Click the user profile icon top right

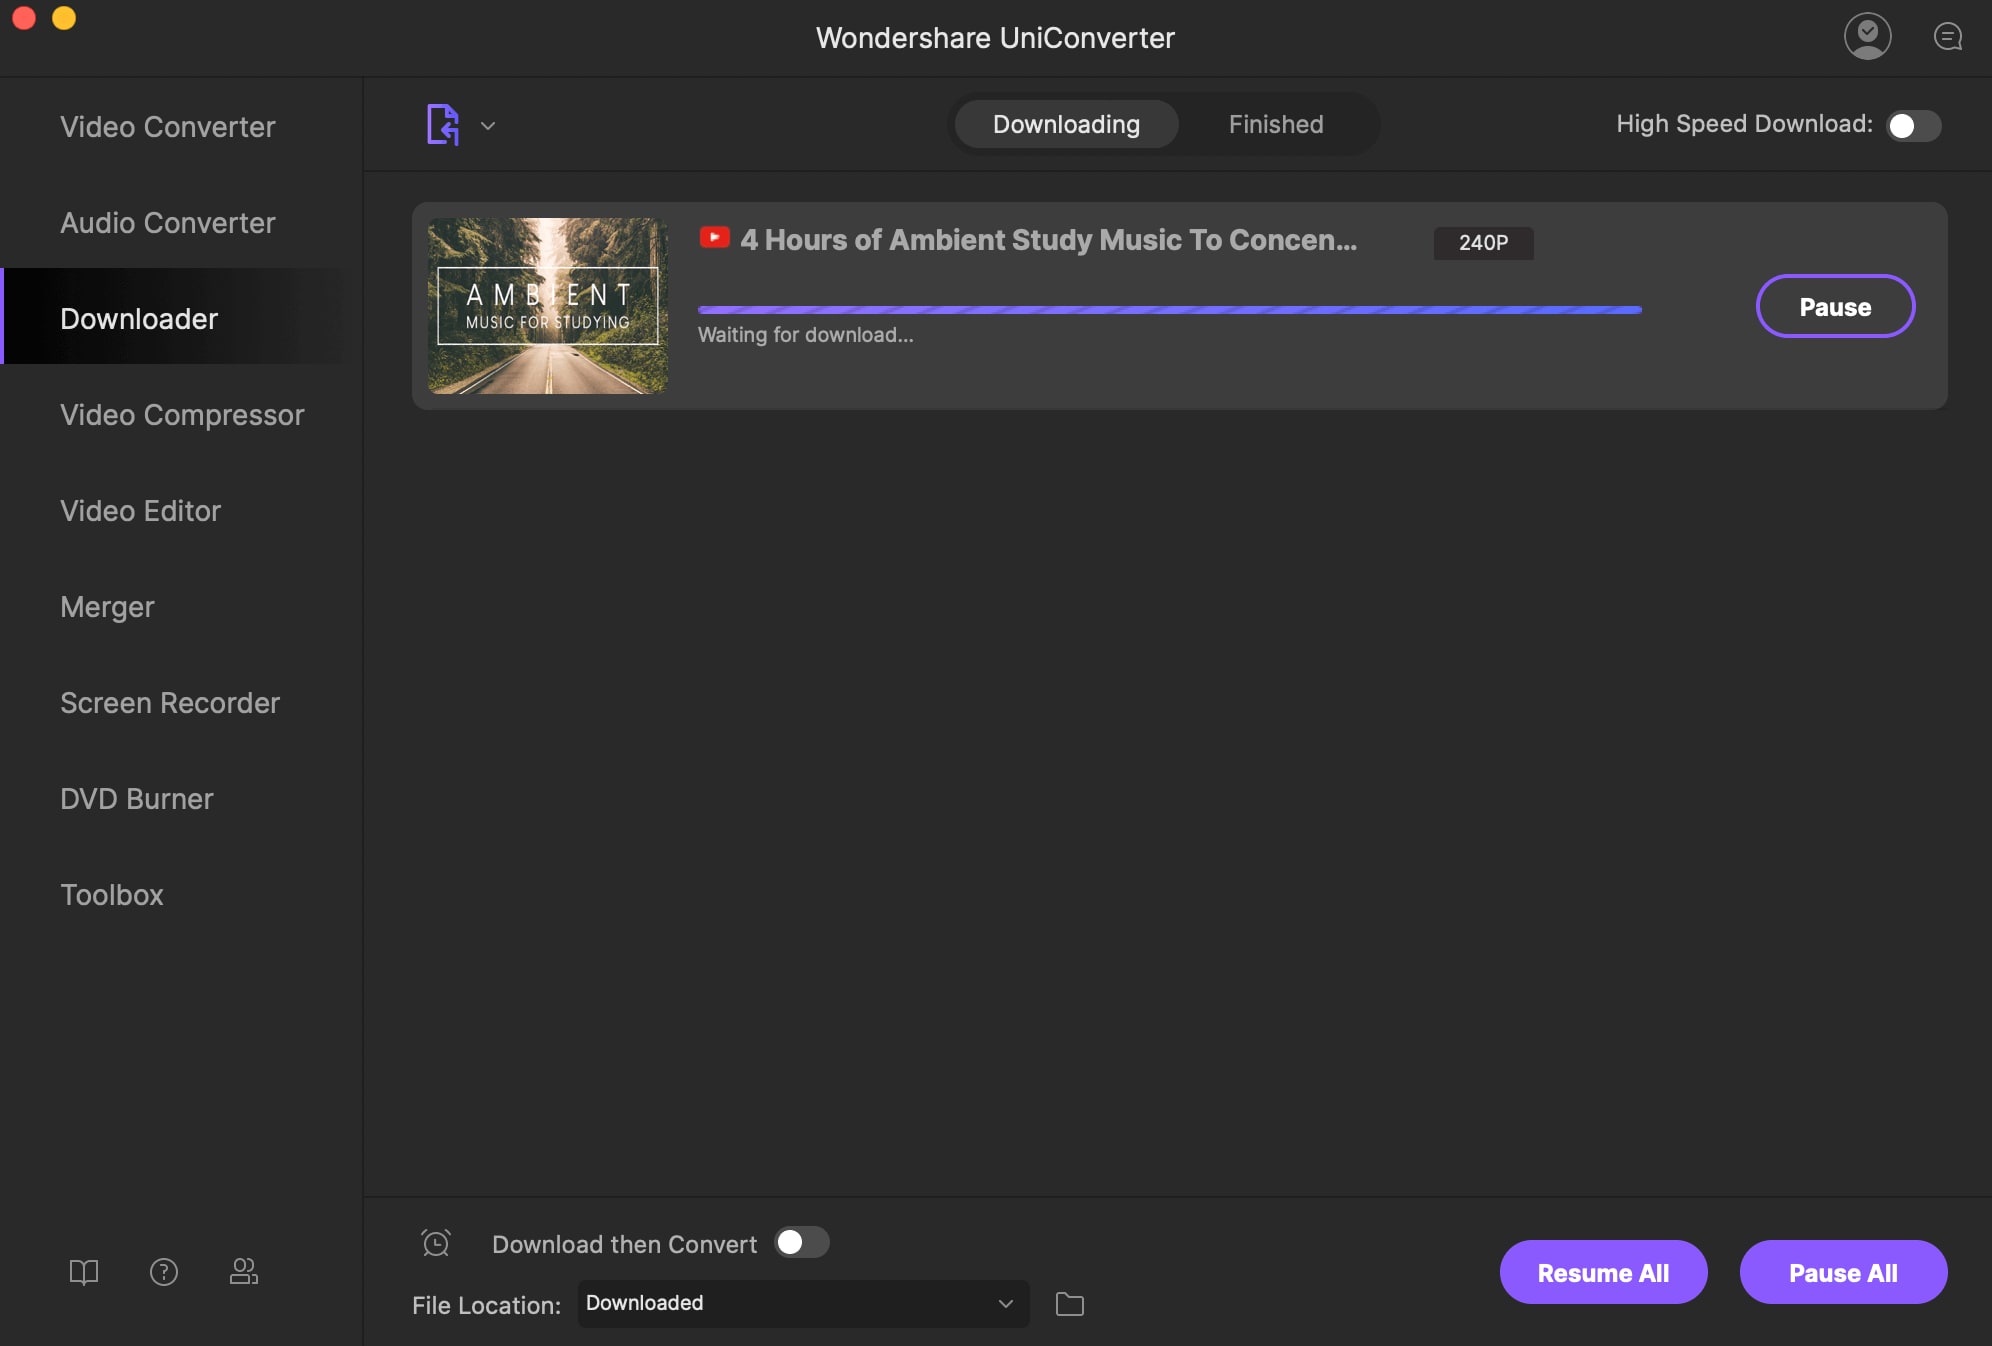1867,36
